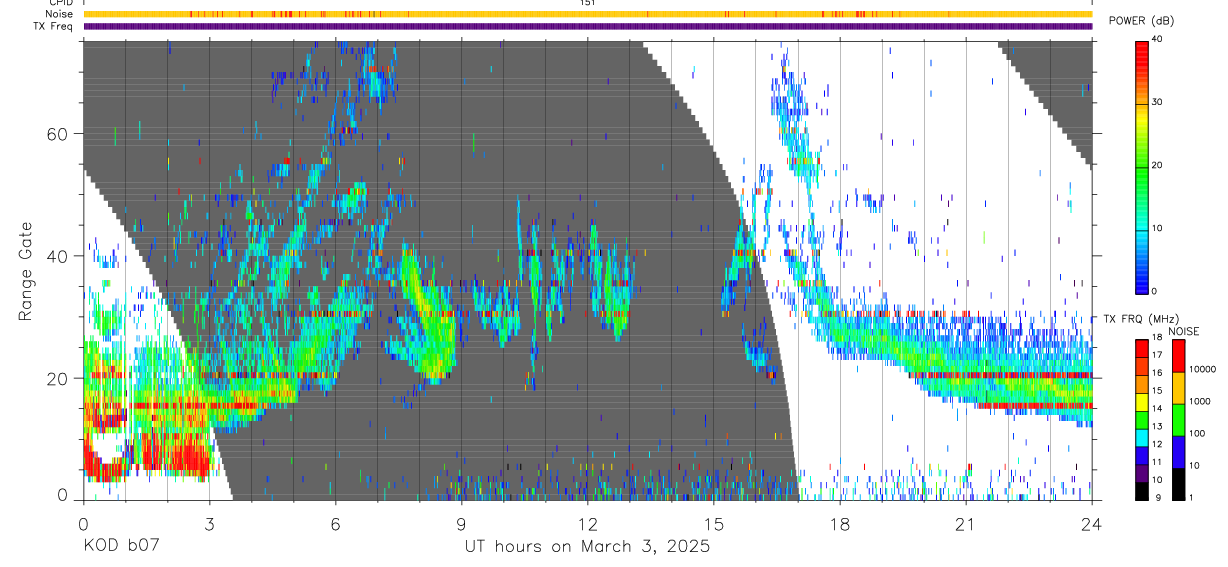Click the 9 hour tick on UT axis

coord(461,523)
